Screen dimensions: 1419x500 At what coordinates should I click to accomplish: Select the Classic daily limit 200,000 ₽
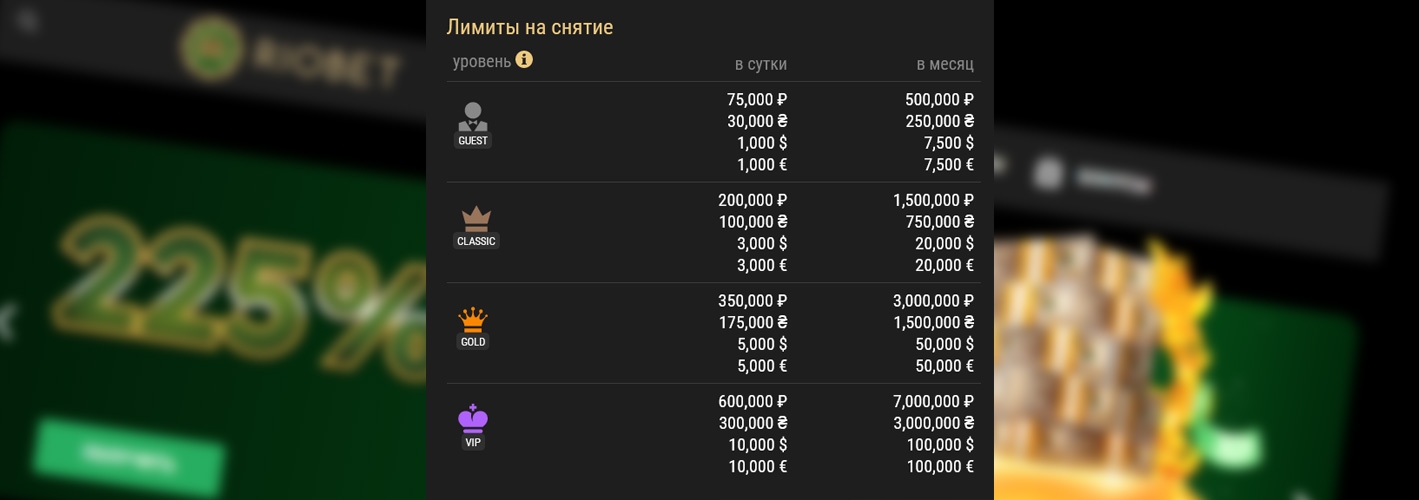point(752,200)
